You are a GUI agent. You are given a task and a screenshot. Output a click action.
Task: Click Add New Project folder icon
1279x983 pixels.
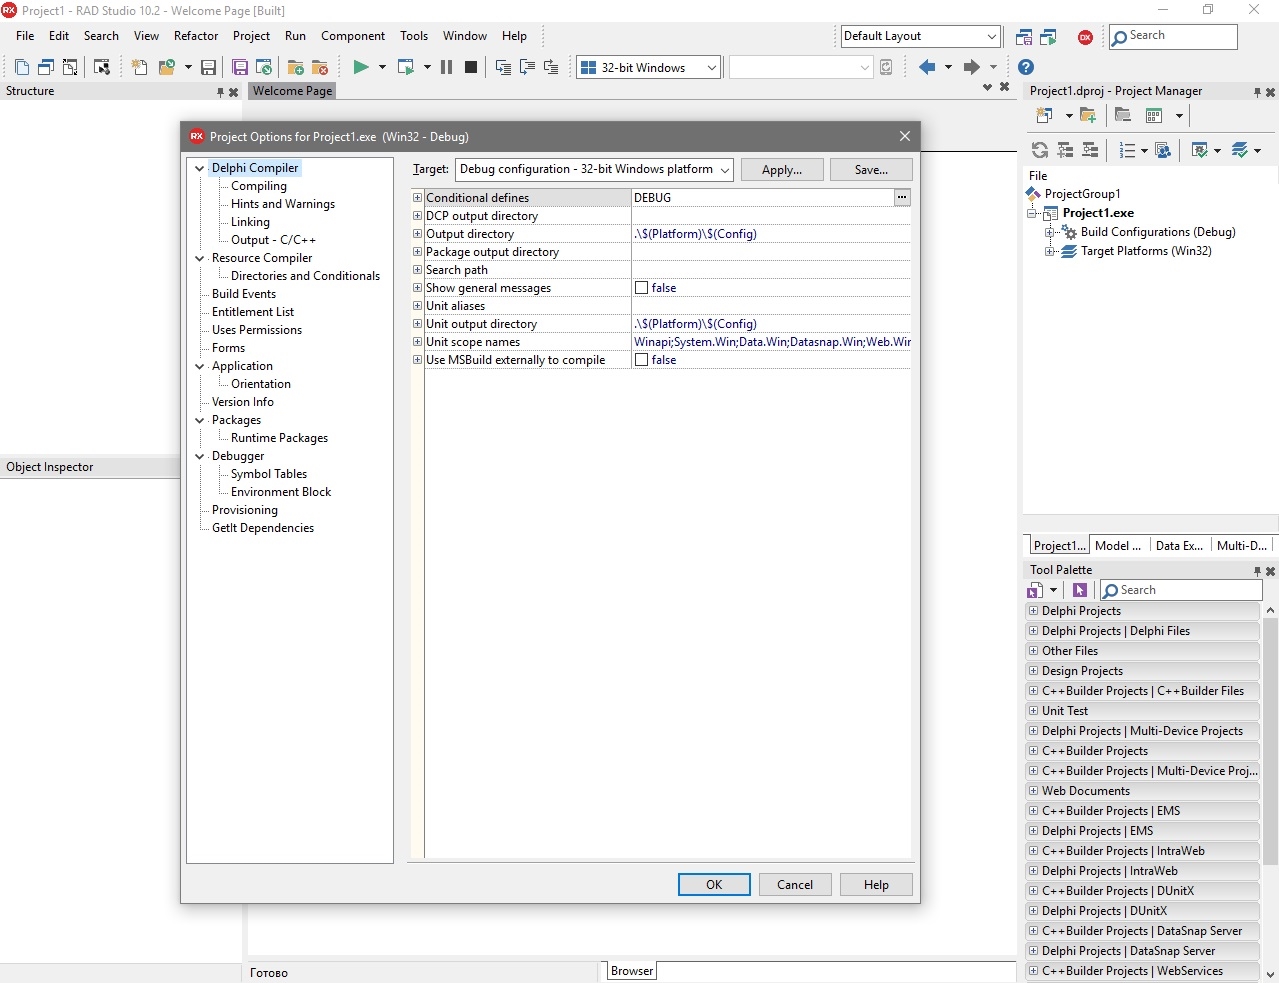pos(1088,115)
